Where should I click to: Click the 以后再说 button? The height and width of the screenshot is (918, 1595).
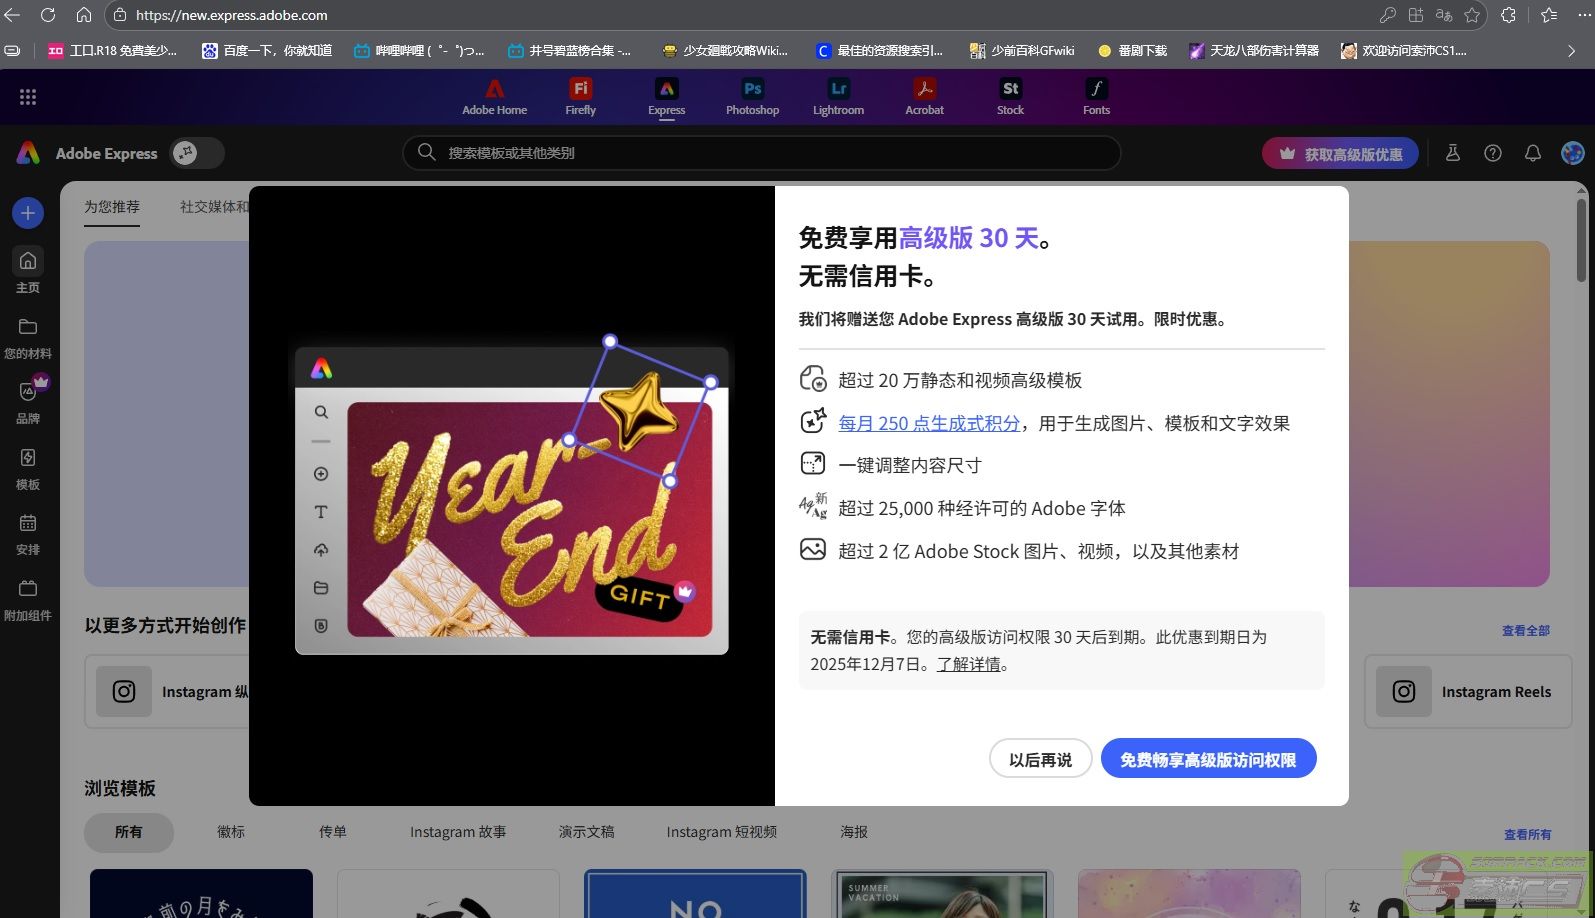coord(1040,759)
